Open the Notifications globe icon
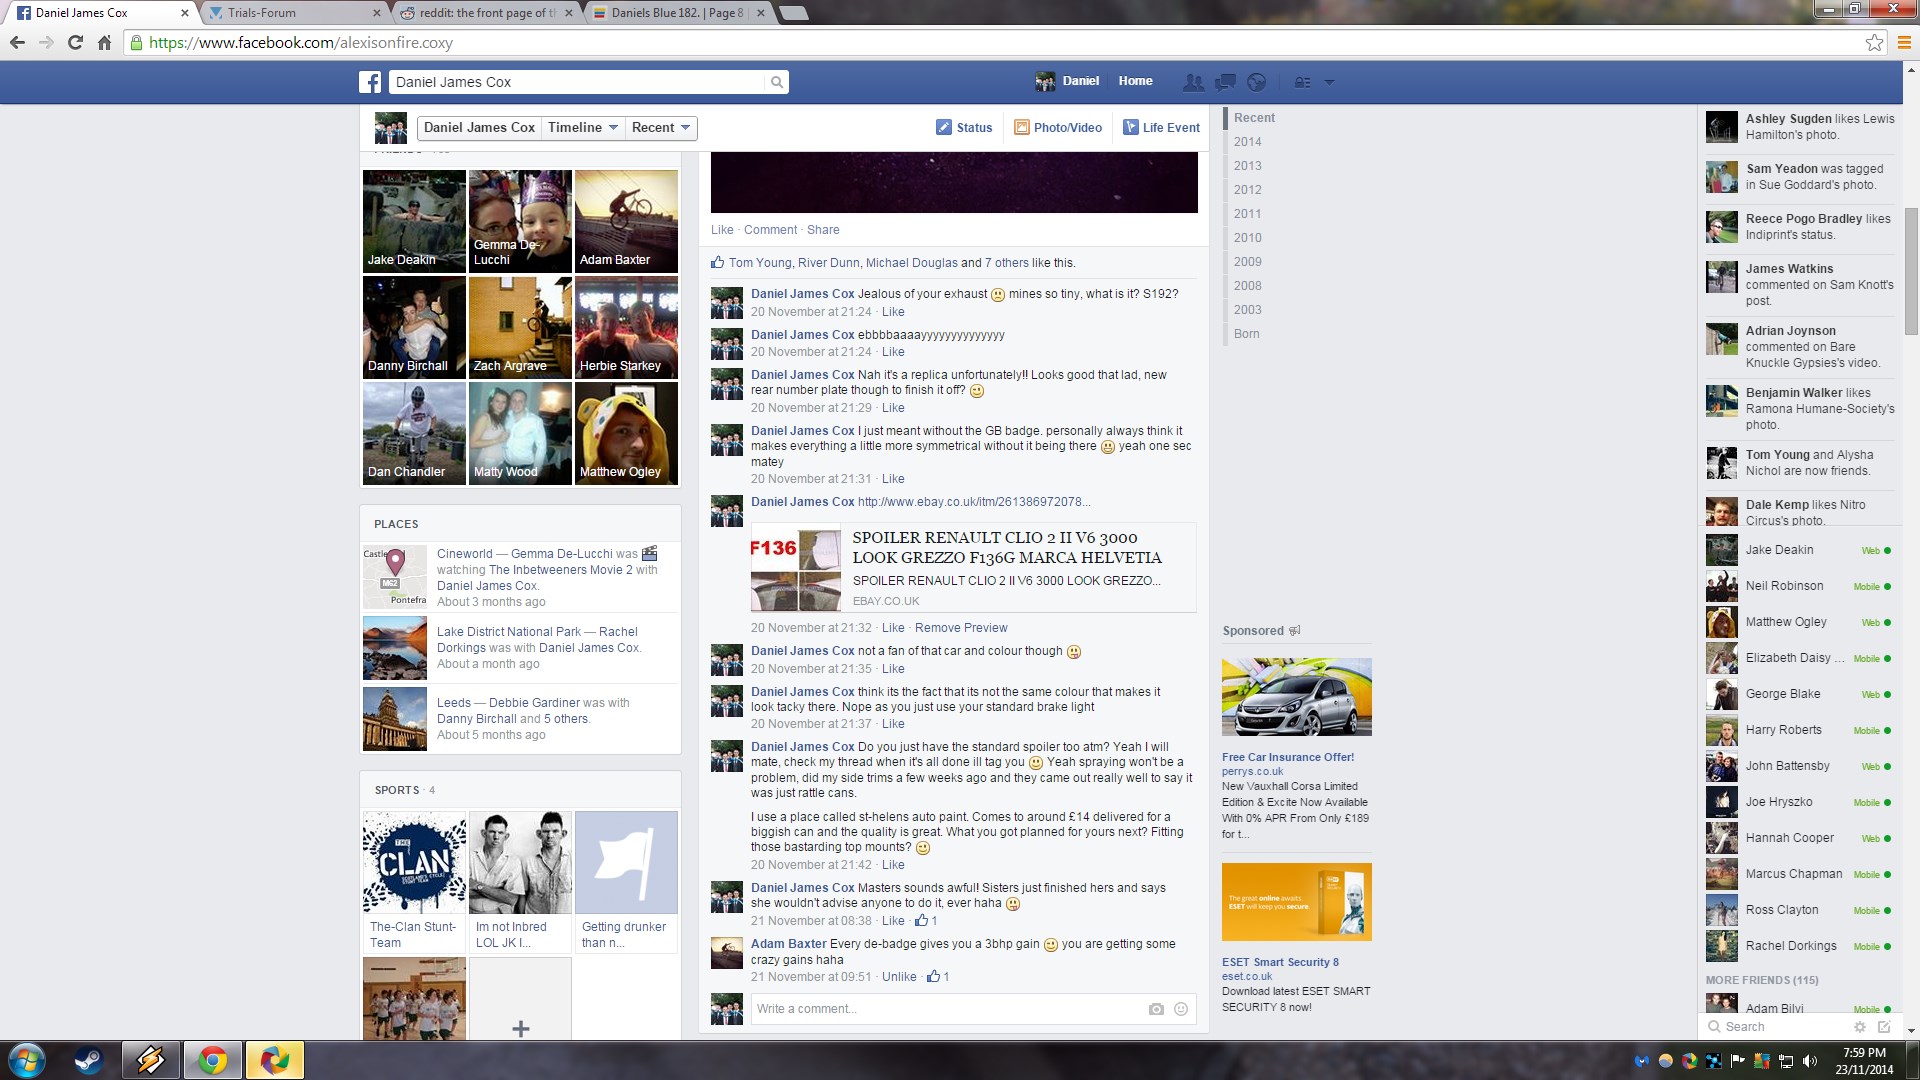The image size is (1920, 1080). coord(1257,82)
